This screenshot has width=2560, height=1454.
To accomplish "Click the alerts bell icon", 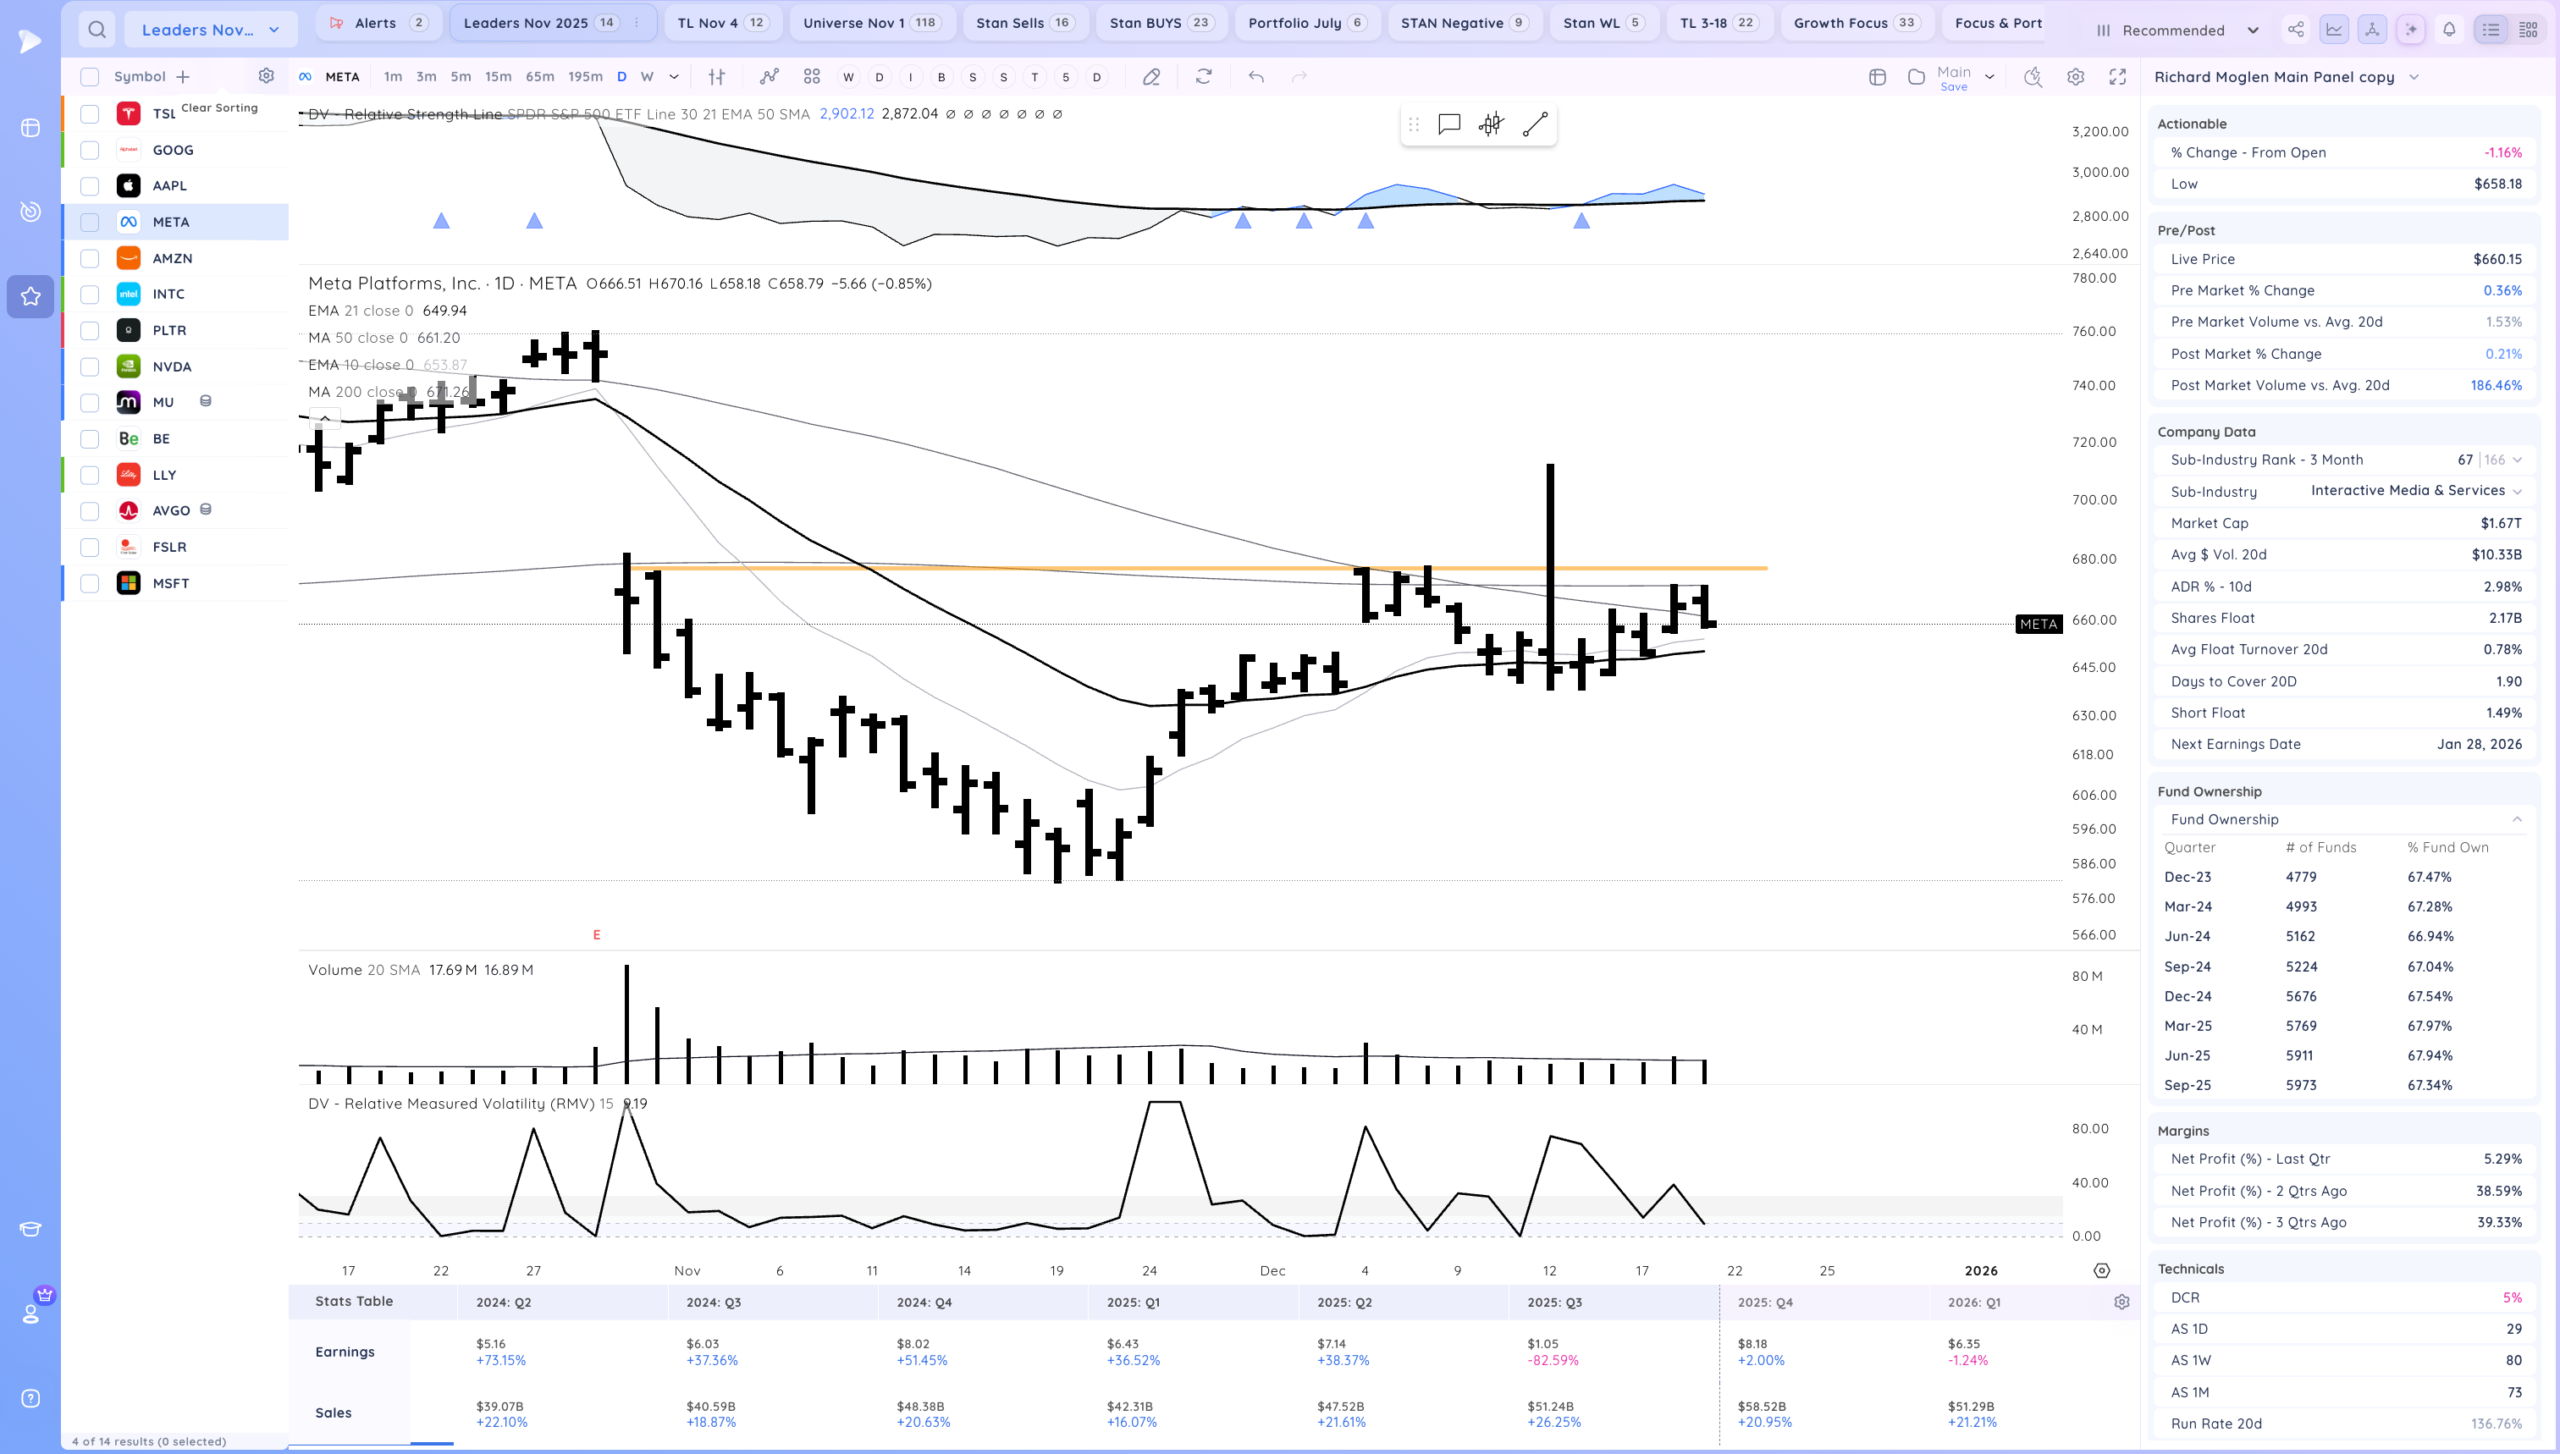I will (x=2449, y=30).
